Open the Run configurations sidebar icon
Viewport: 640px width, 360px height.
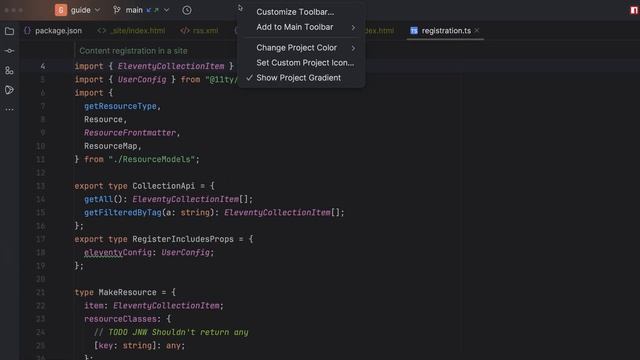(x=9, y=90)
